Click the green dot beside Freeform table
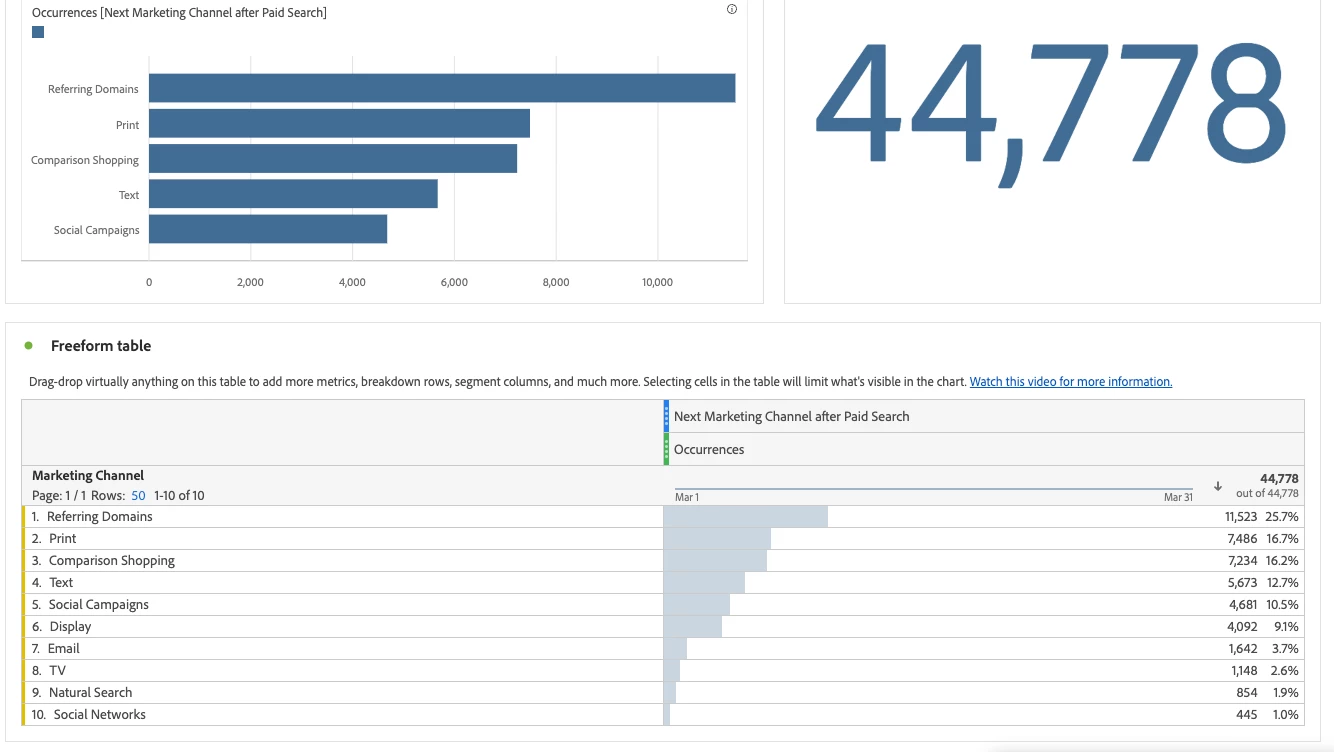1334x752 pixels. click(29, 346)
